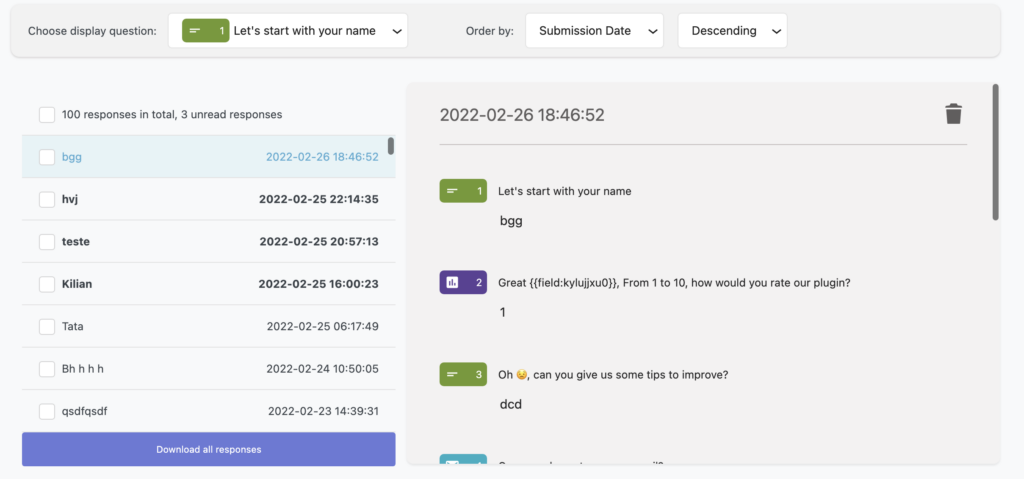Open the Tata response row
The height and width of the screenshot is (479, 1024).
point(208,326)
